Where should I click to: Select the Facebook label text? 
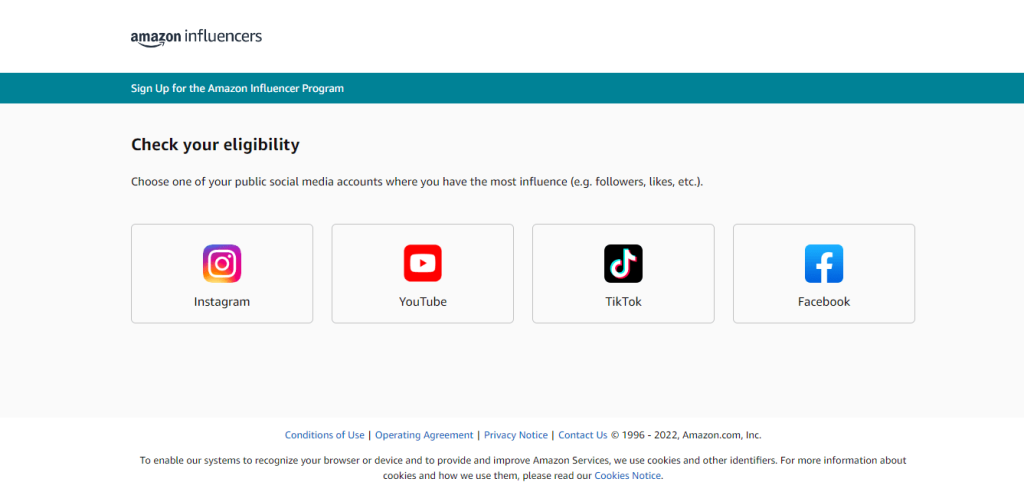[x=824, y=302]
